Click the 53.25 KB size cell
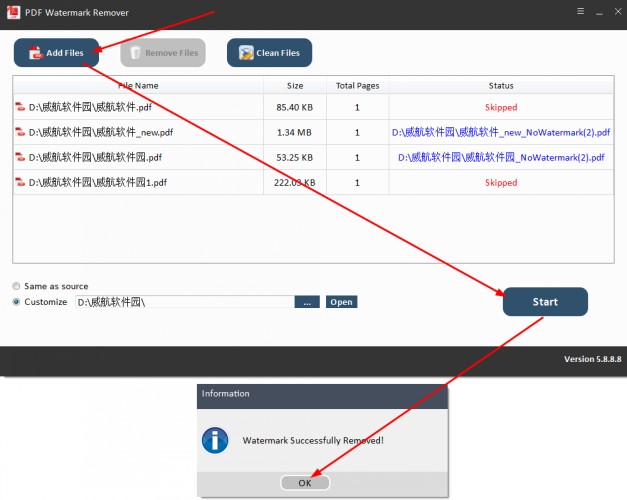 tap(294, 157)
